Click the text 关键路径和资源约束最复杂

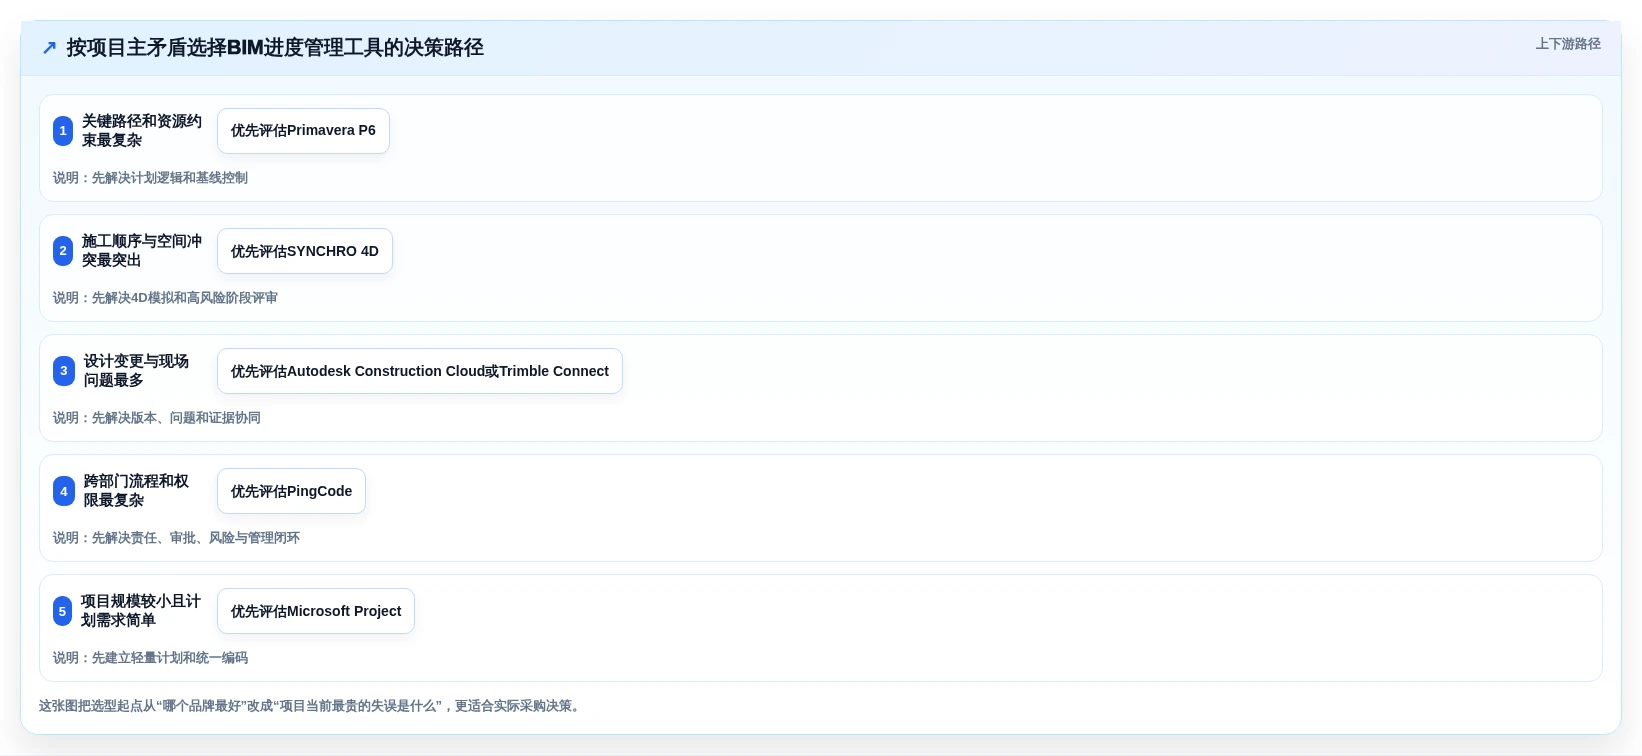click(x=142, y=131)
